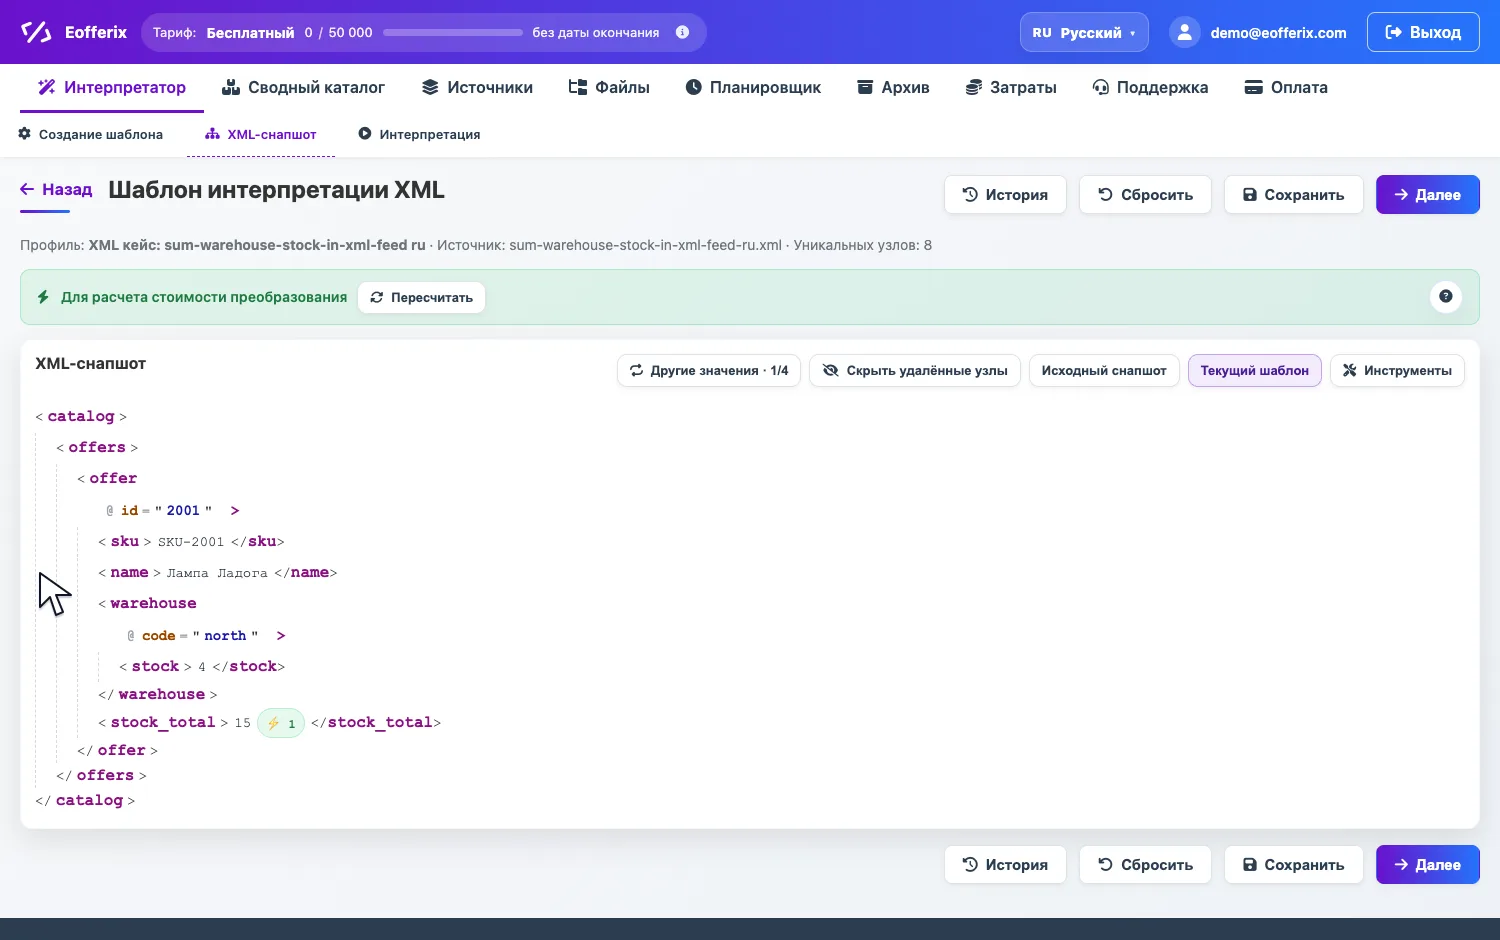Click the opening offers node
This screenshot has height=940, width=1500.
pyautogui.click(x=97, y=447)
